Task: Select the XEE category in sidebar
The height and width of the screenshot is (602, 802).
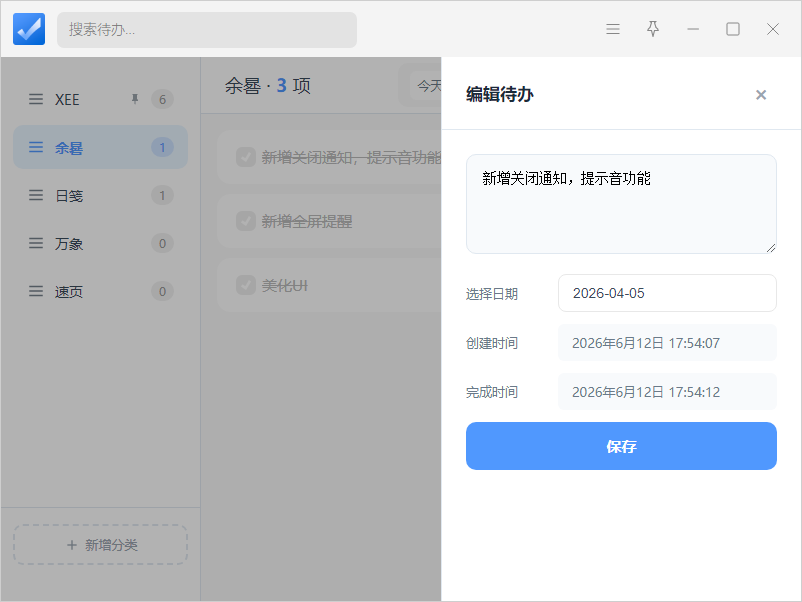Action: point(100,99)
